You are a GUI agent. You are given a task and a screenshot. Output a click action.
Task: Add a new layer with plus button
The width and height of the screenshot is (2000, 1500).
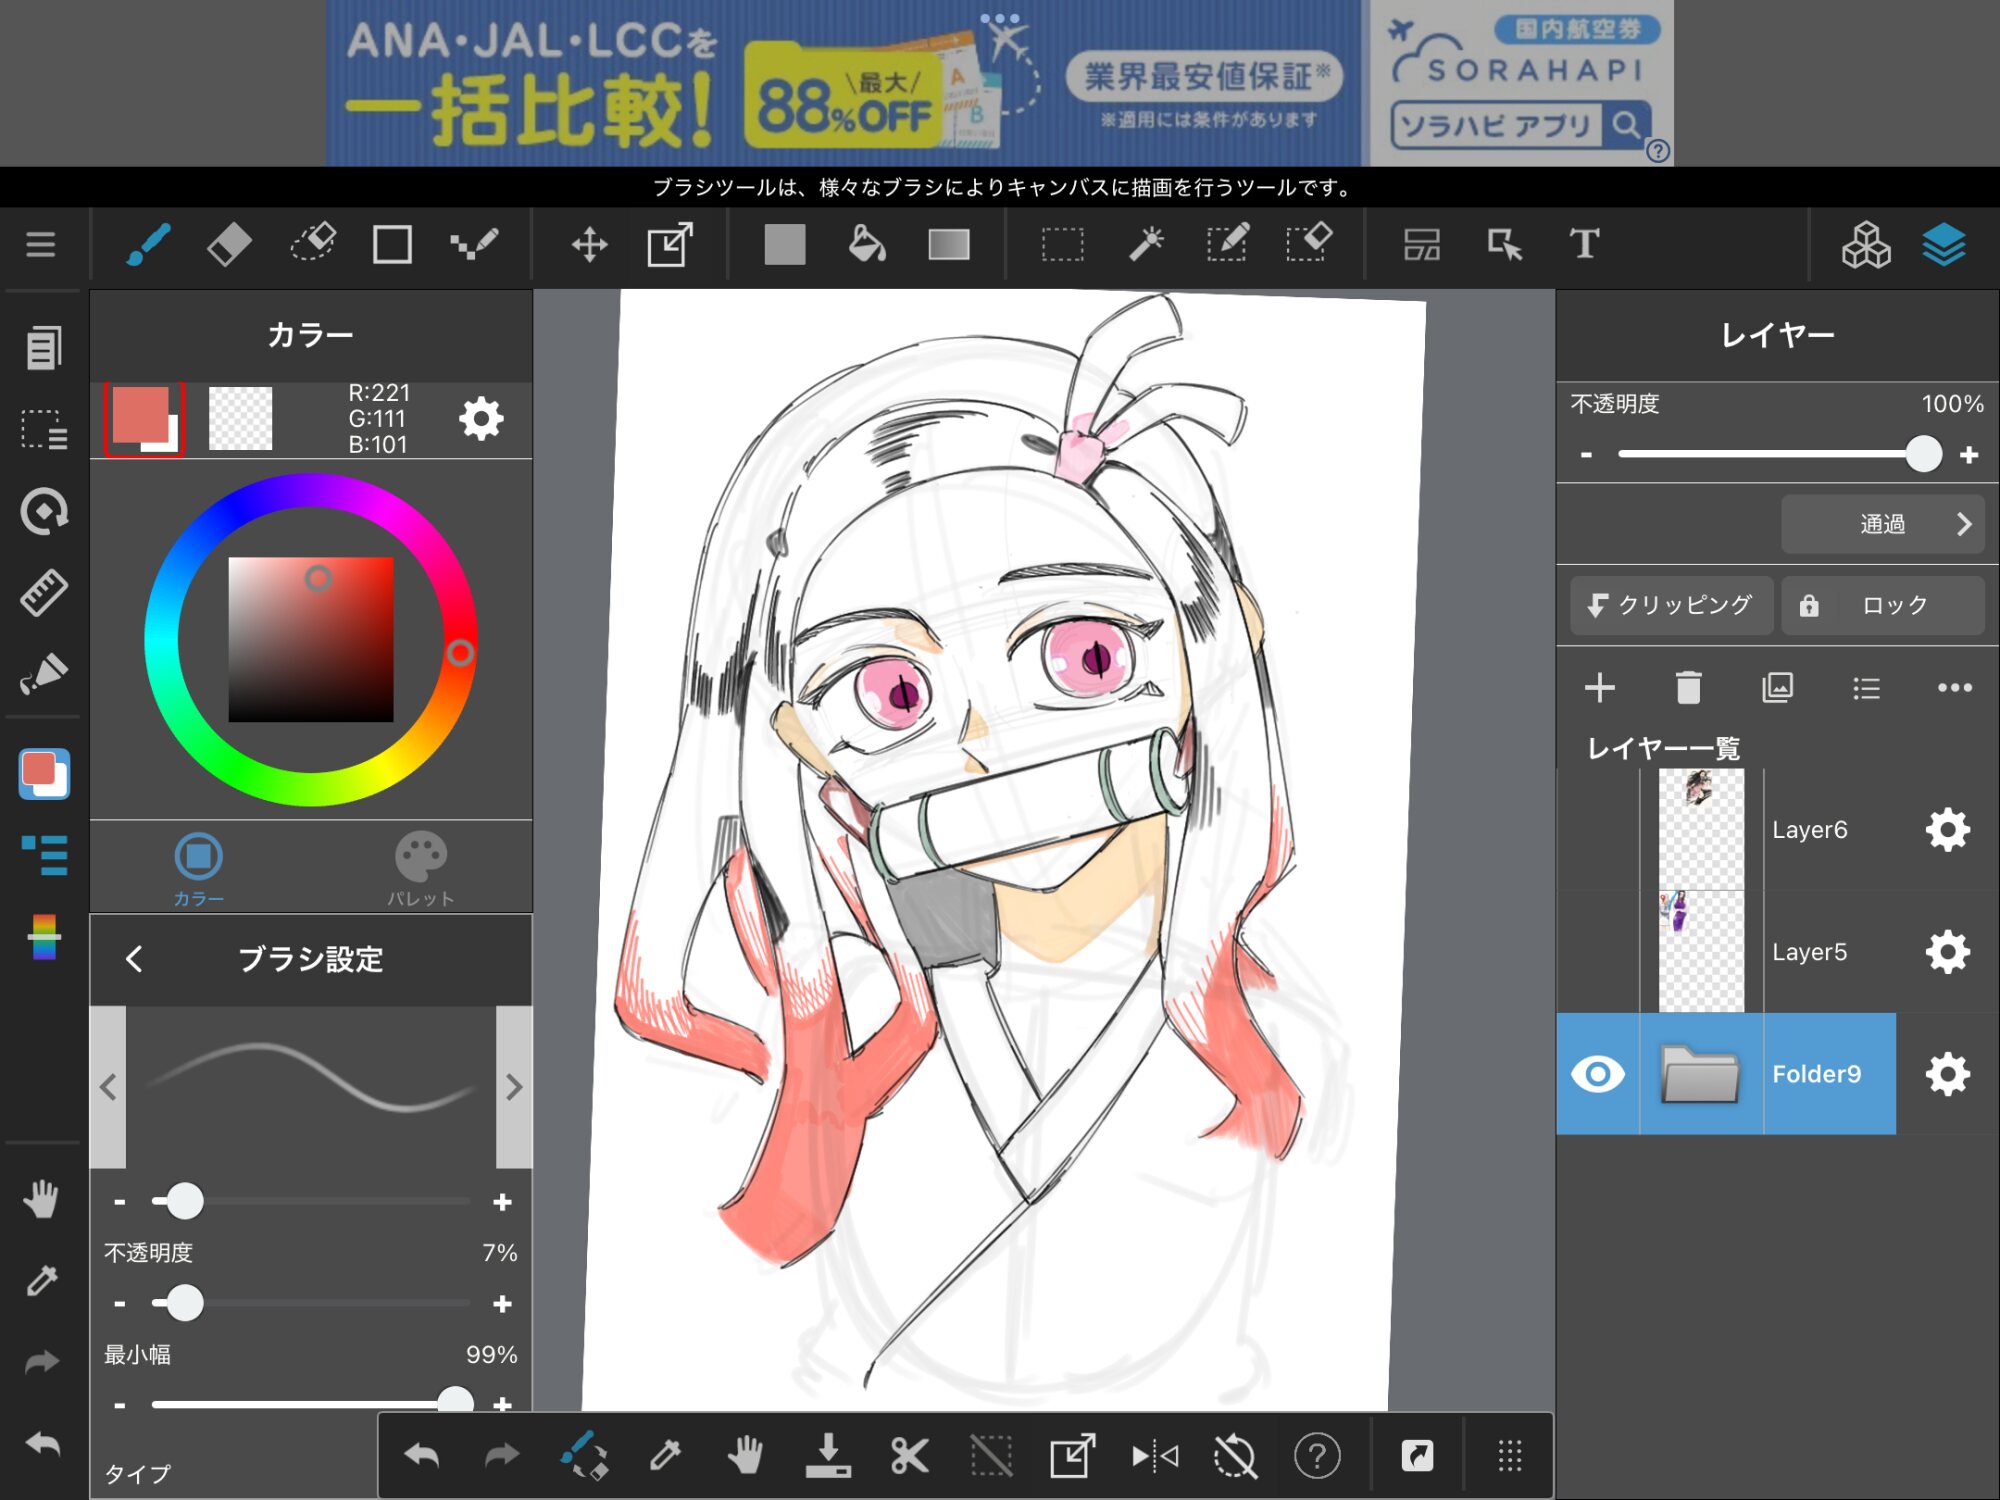pos(1600,688)
